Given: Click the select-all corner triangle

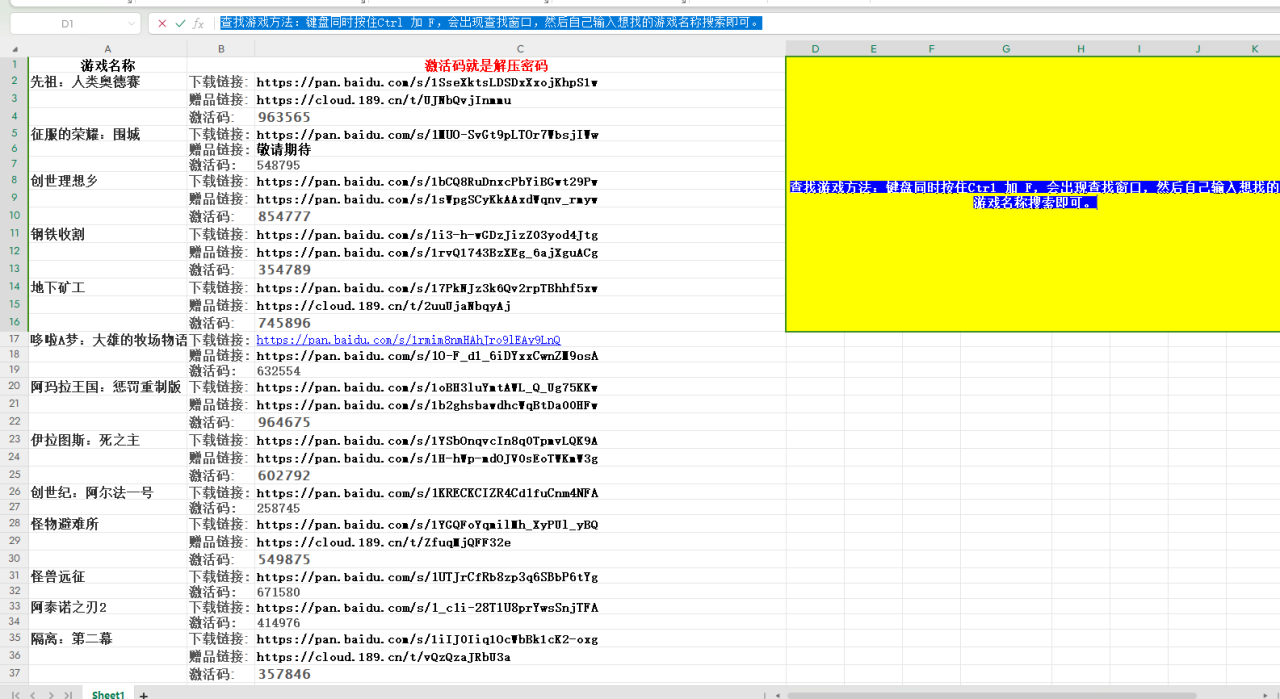Looking at the screenshot, I should pyautogui.click(x=14, y=49).
